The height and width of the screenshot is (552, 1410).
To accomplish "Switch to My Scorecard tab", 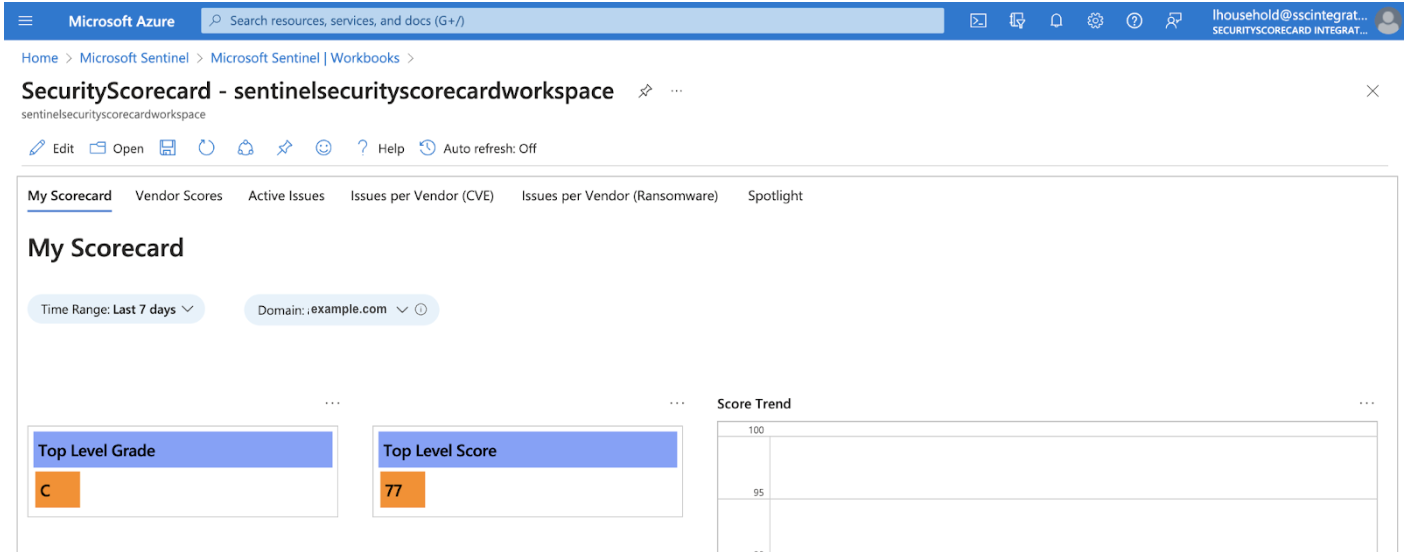I will [x=70, y=196].
